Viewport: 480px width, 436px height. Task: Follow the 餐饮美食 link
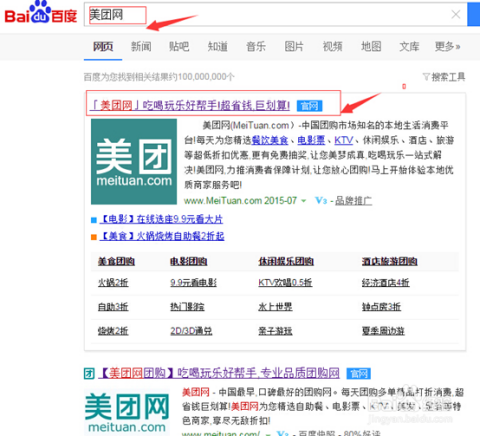(x=270, y=140)
